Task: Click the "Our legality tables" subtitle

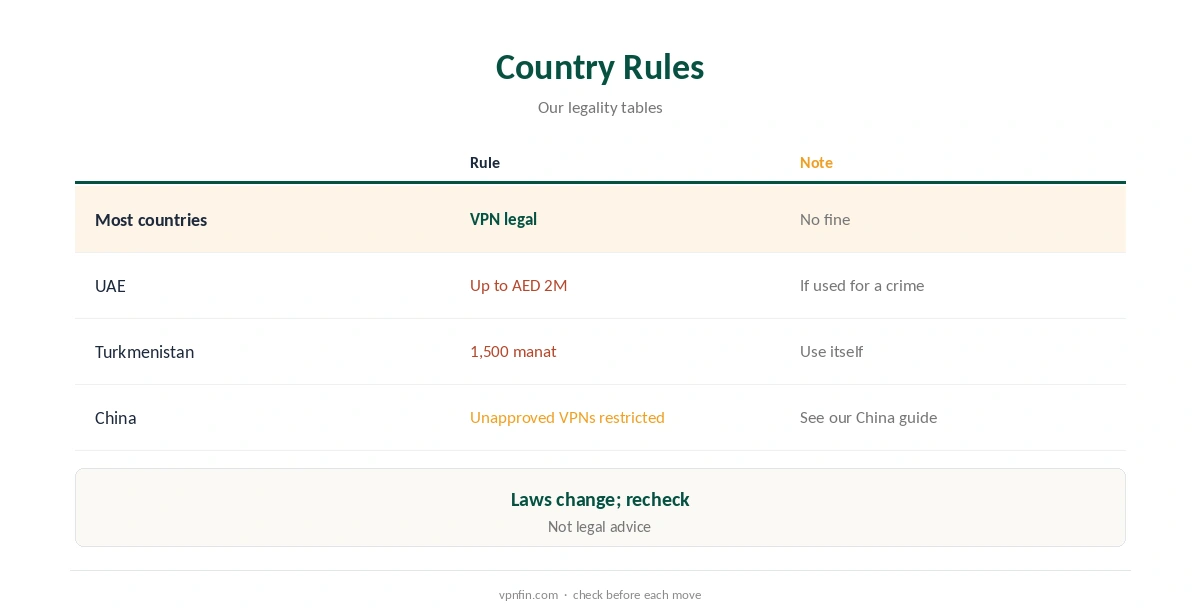Action: (x=600, y=108)
